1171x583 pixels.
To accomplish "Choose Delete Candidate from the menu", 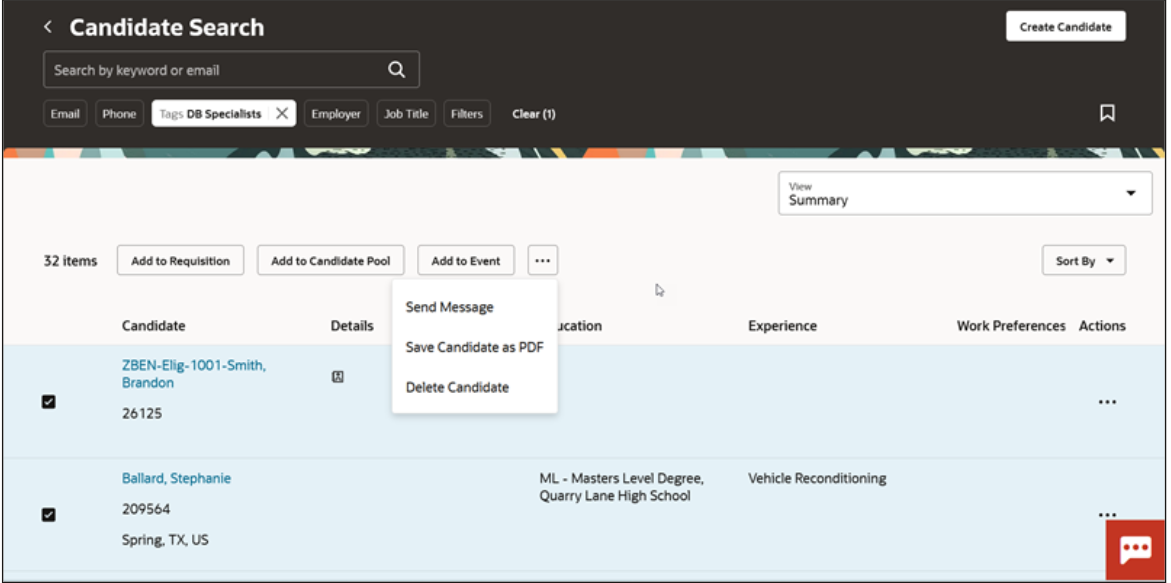I will pos(457,387).
